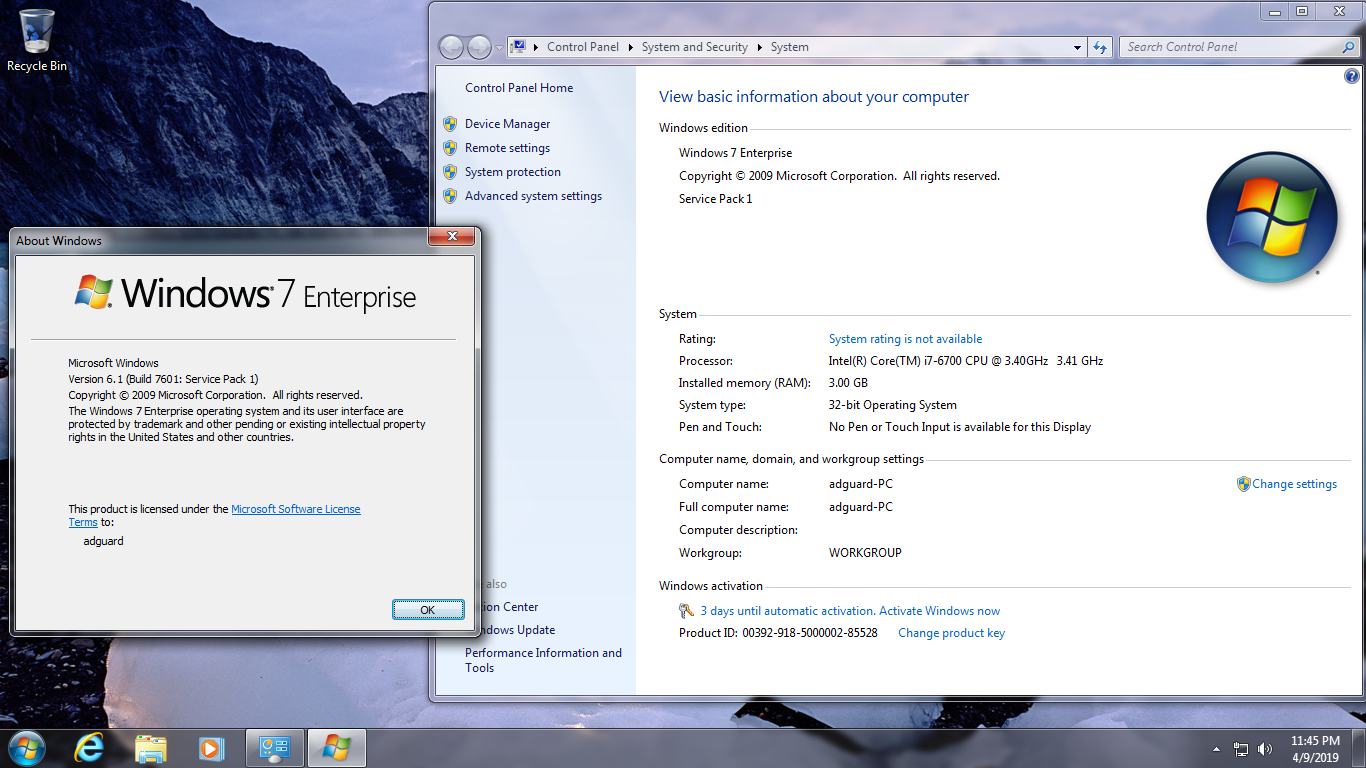The height and width of the screenshot is (768, 1366).
Task: Click shield icon beside Device Manager
Action: 450,124
